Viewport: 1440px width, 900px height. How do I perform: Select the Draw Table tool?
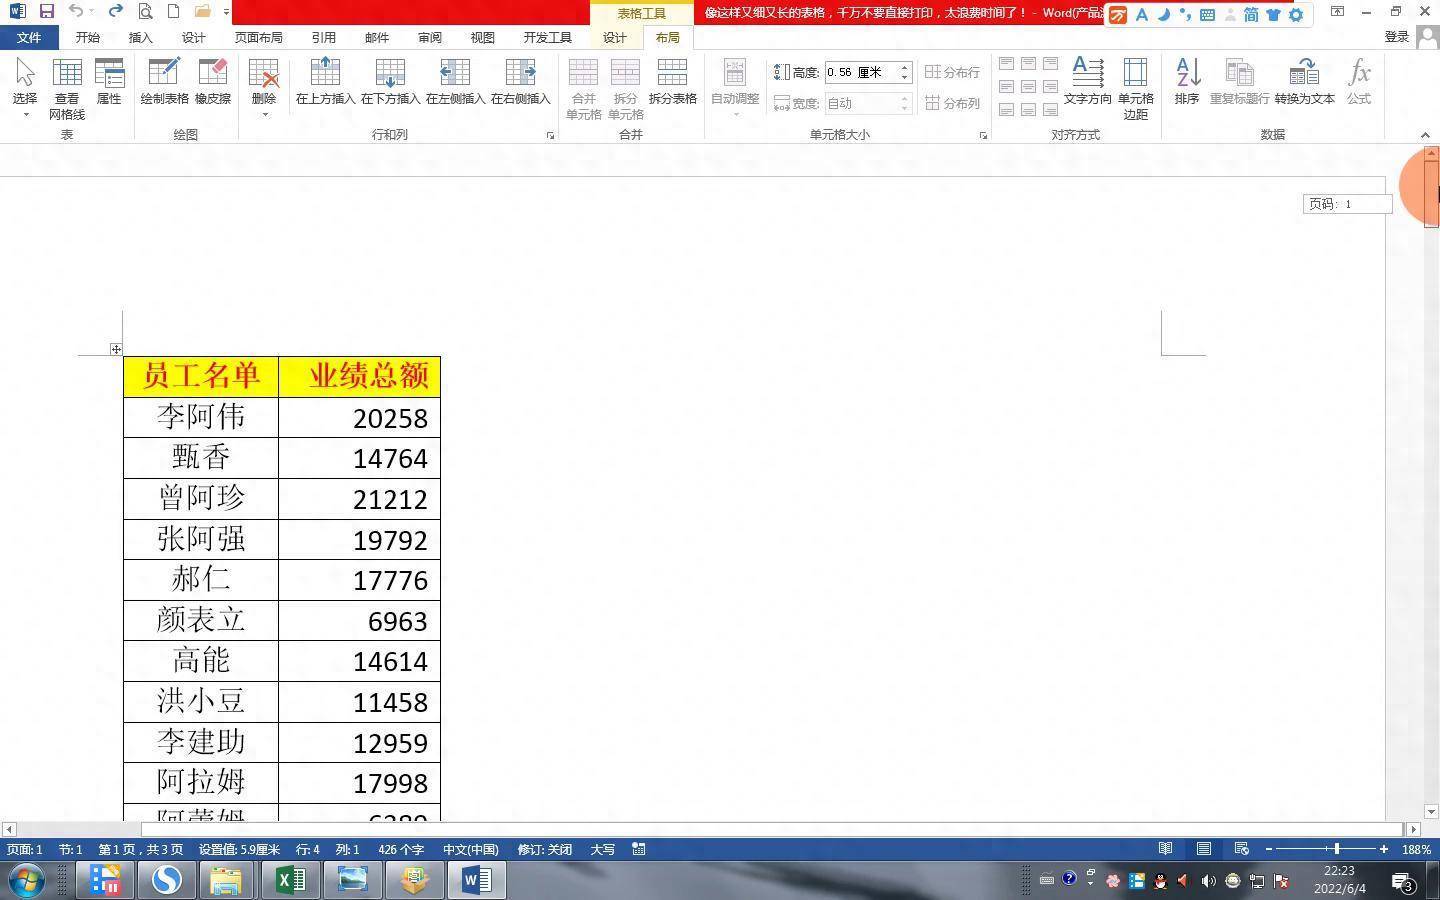[x=164, y=80]
